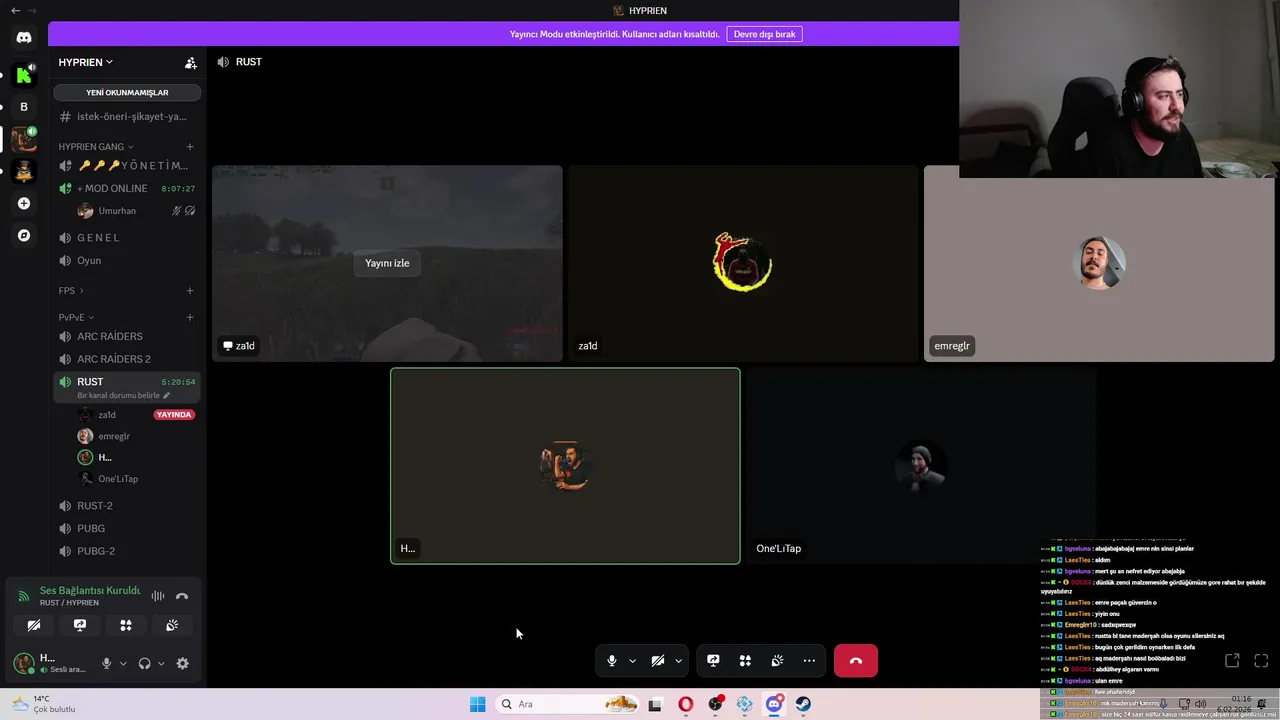Set channel status via Bir kanal durumu belirle
This screenshot has height=720, width=1280.
point(124,395)
